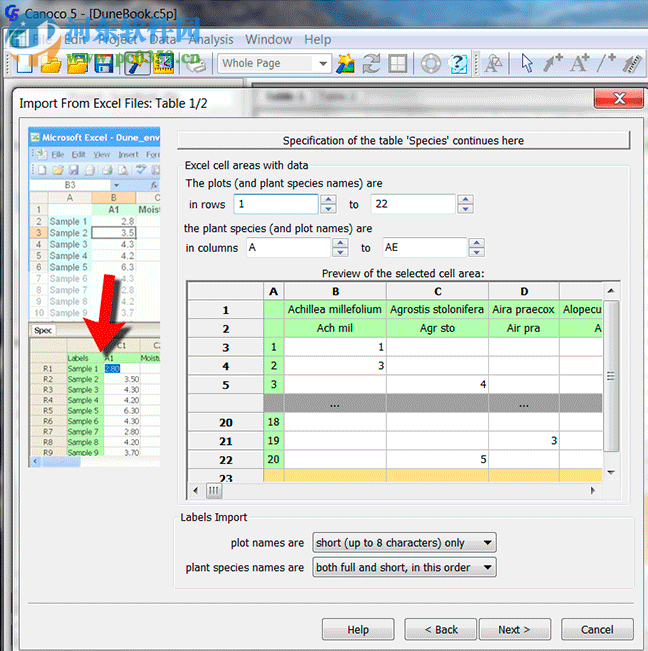
Task: Open the plant species names are dropdown
Action: (x=404, y=567)
